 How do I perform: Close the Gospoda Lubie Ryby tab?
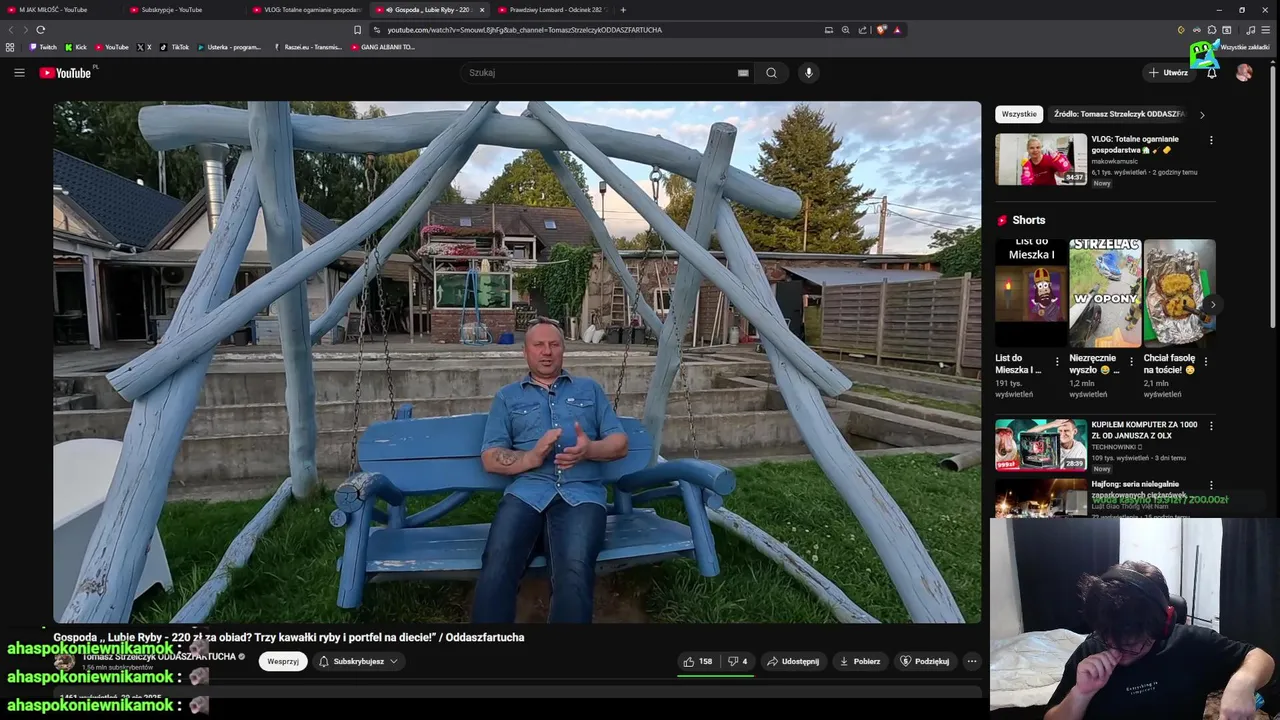pyautogui.click(x=482, y=10)
